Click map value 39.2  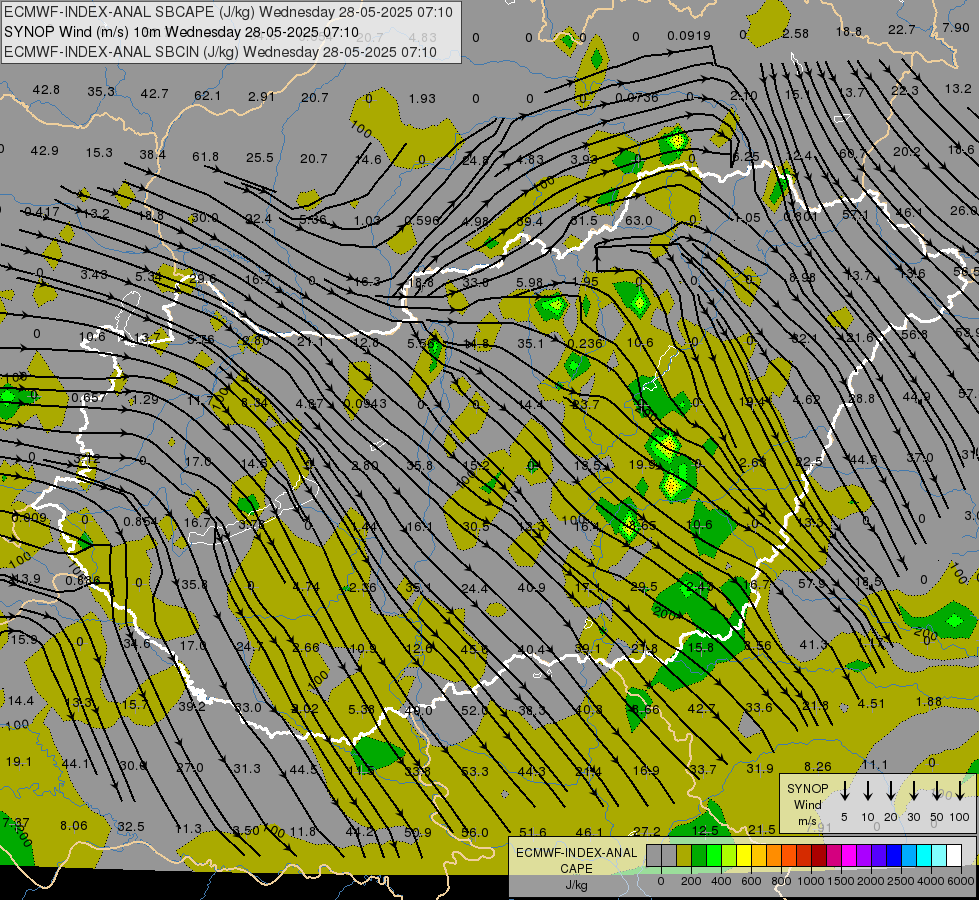(192, 706)
